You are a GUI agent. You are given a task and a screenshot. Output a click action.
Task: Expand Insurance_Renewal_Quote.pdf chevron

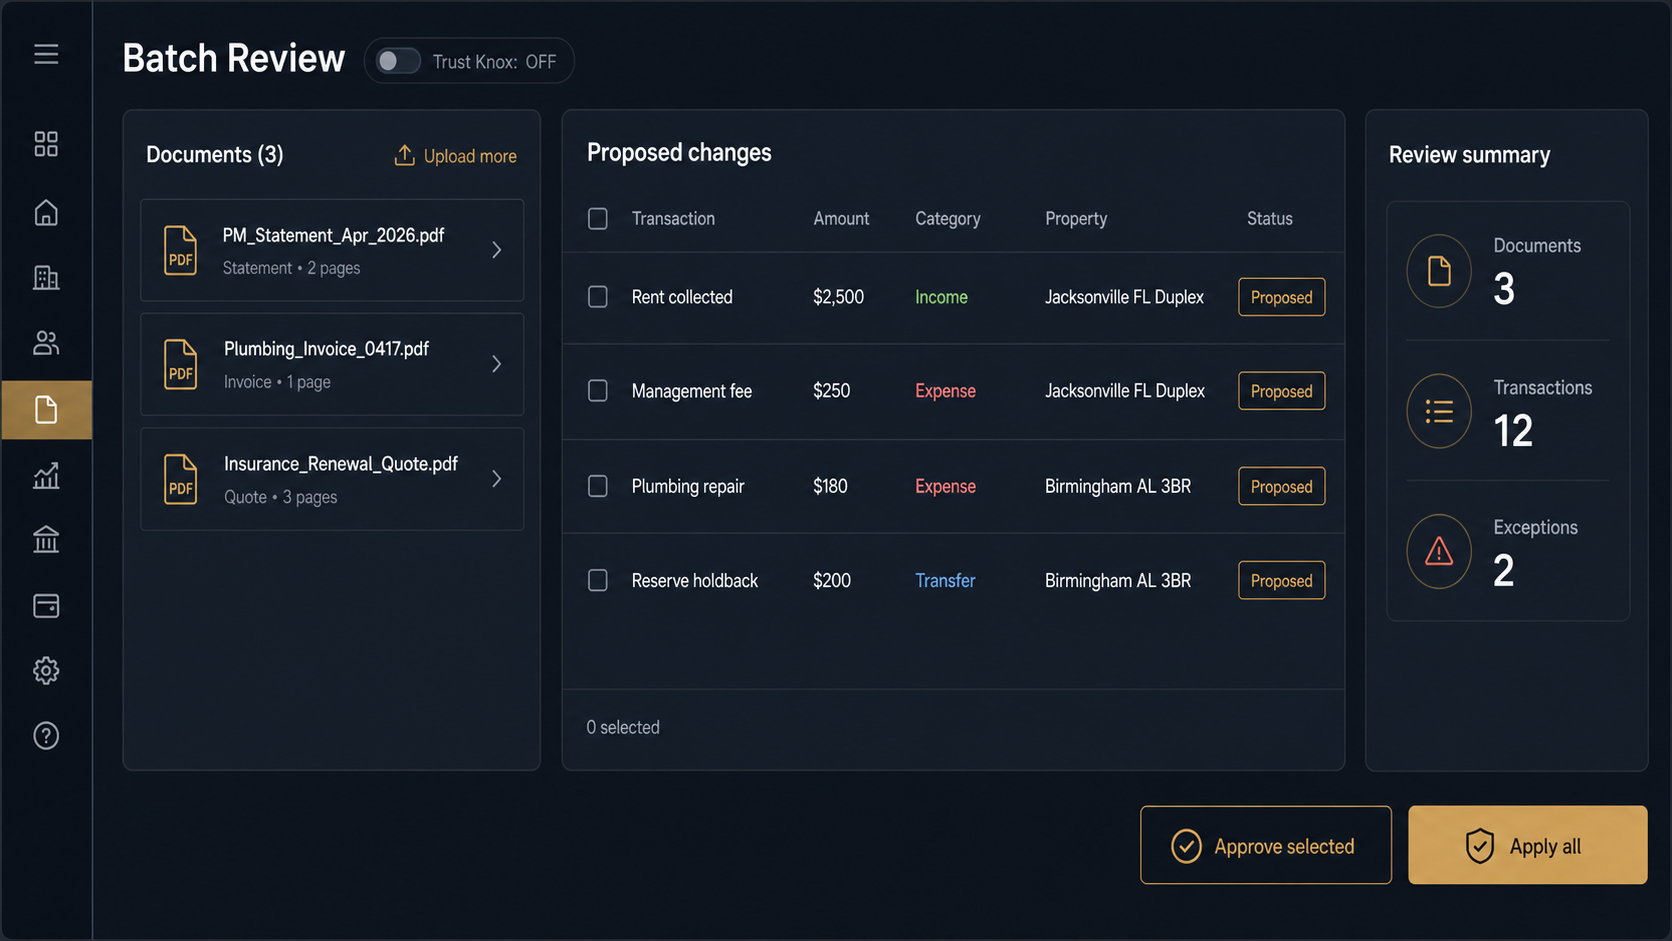coord(497,479)
